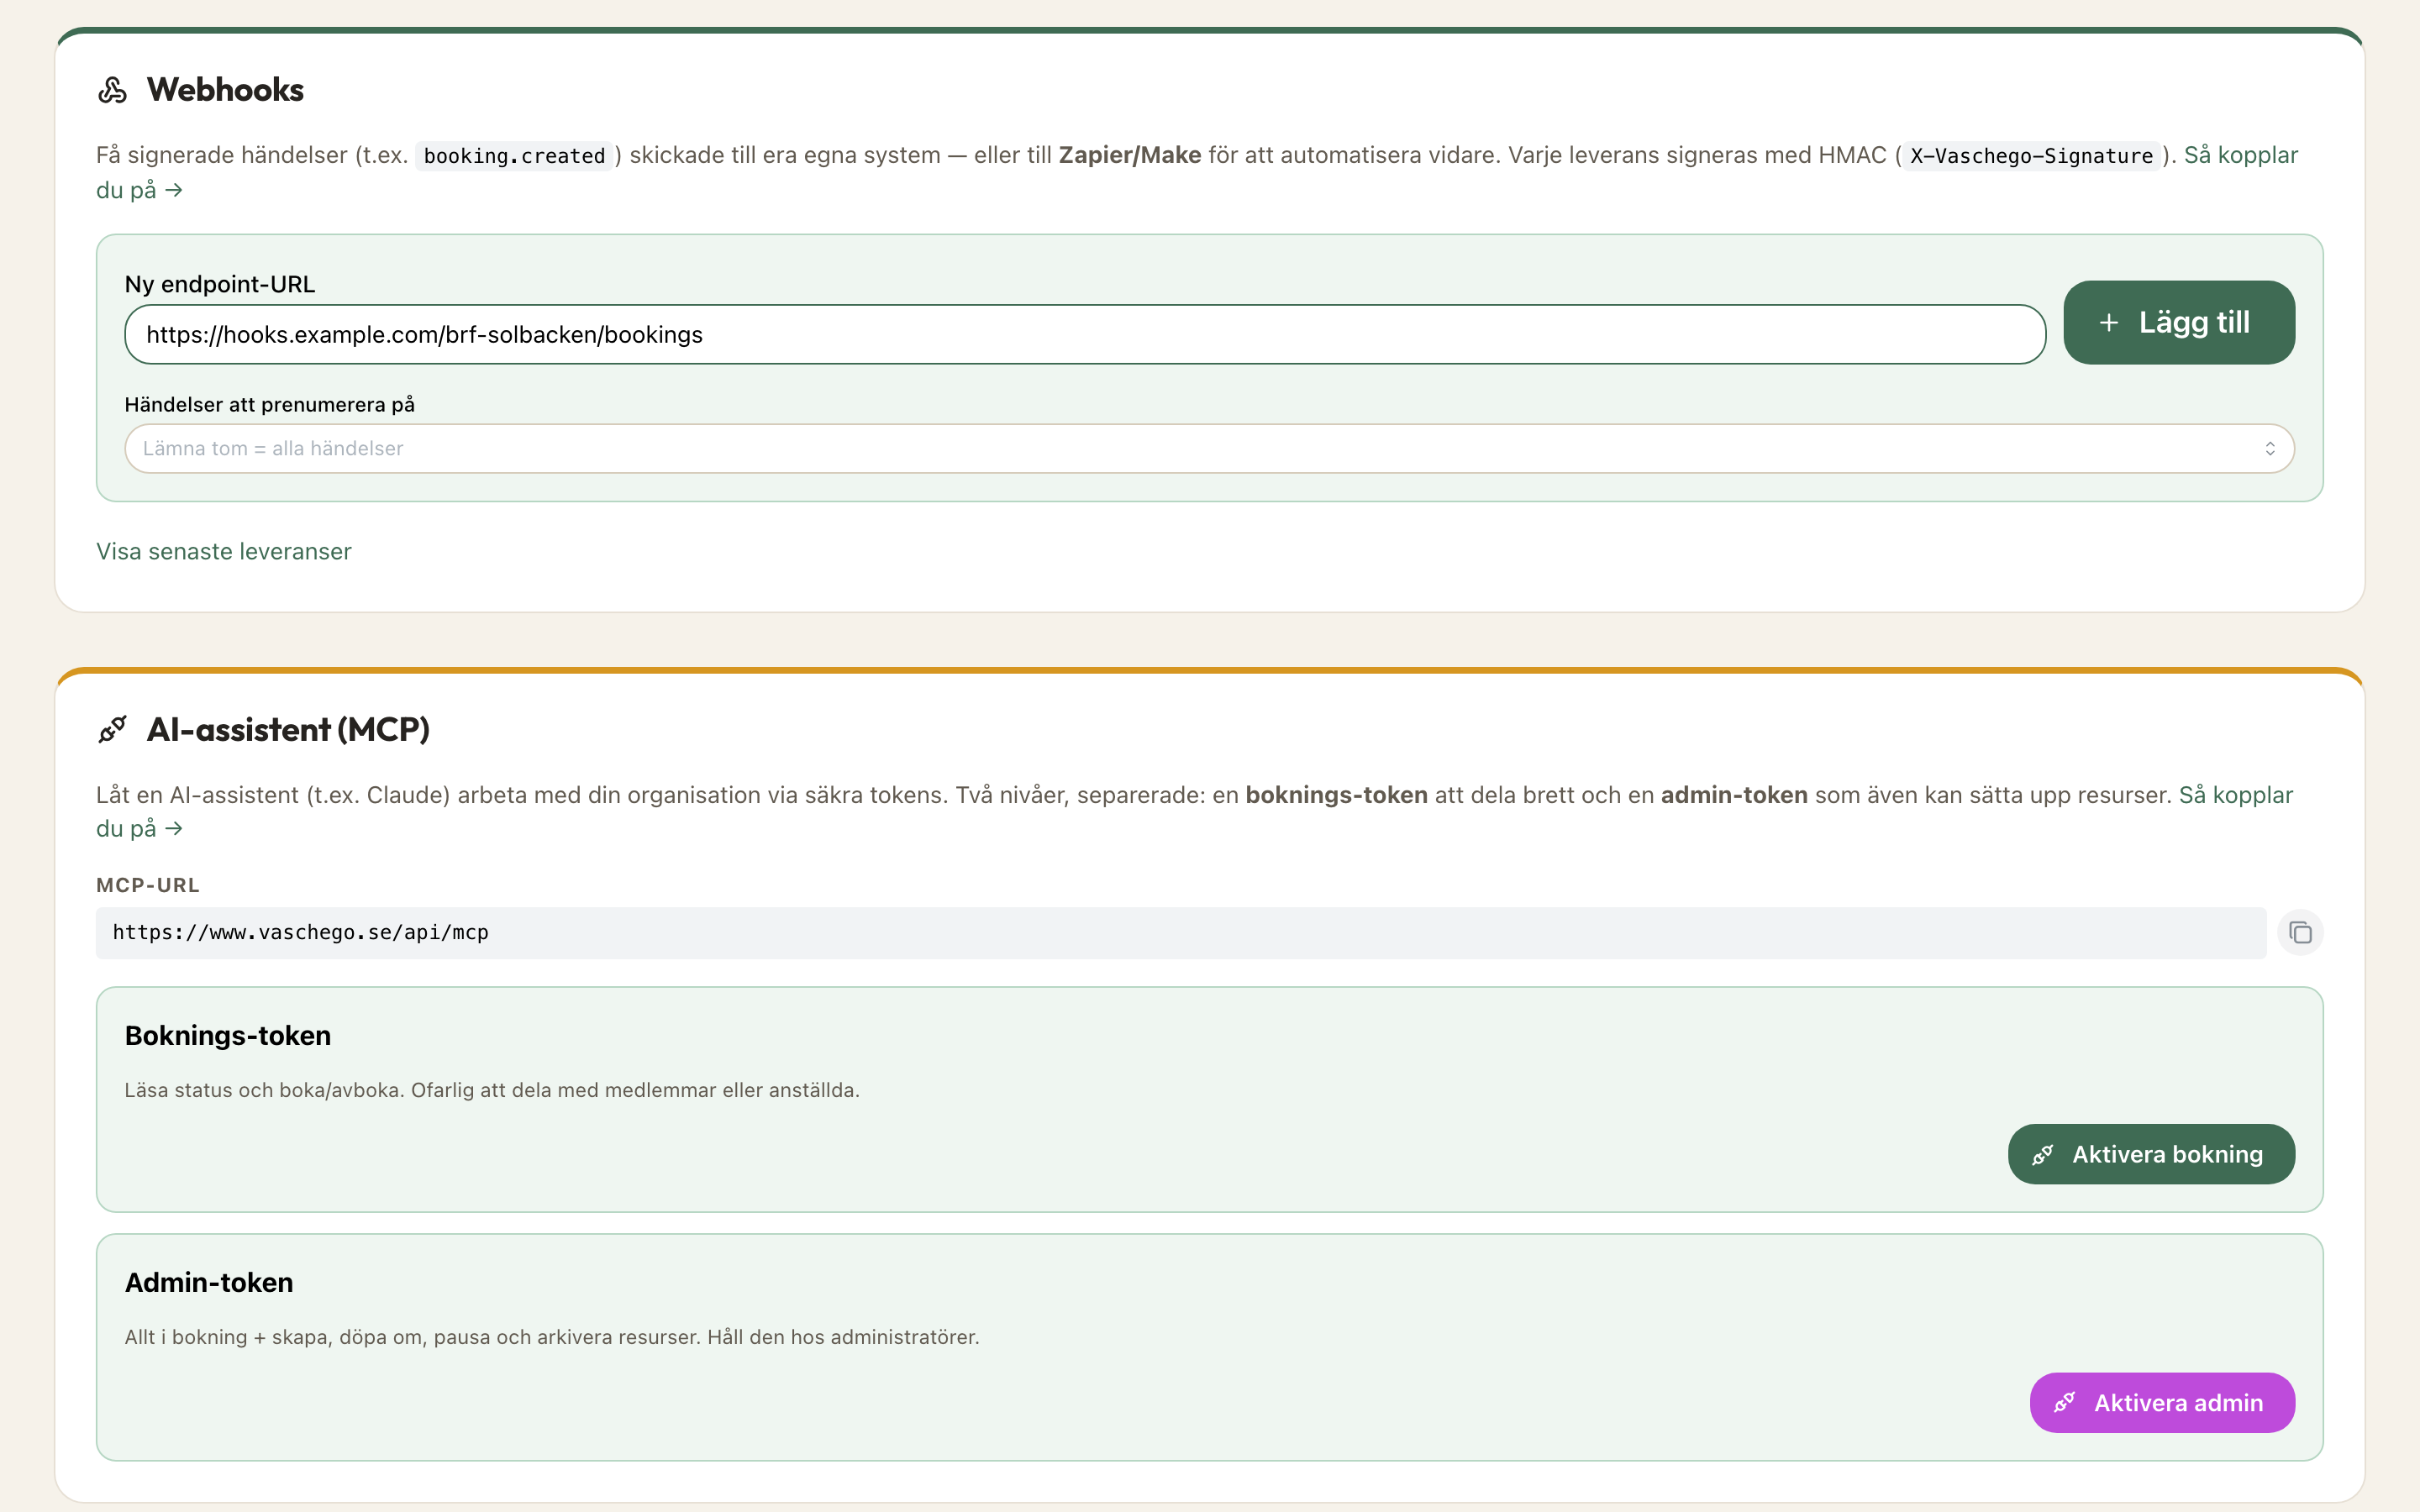Image resolution: width=2420 pixels, height=1512 pixels.
Task: Open Webhooks 'Så kopplar du på' link
Action: pos(2240,155)
